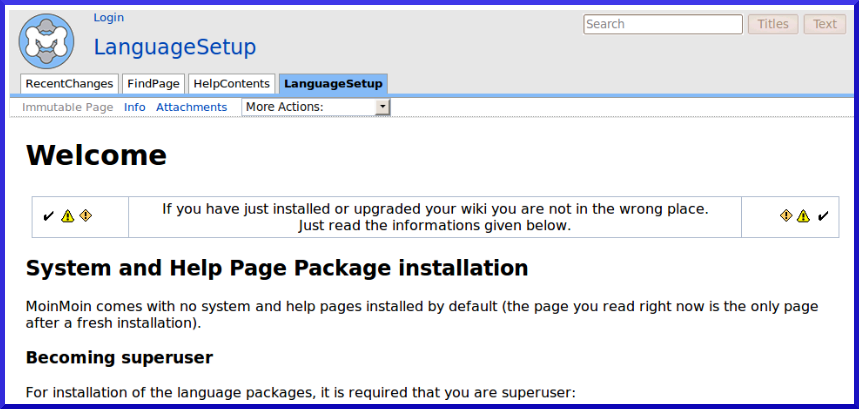Click the yellow warning triangle in left cell
The width and height of the screenshot is (859, 409).
pos(67,216)
